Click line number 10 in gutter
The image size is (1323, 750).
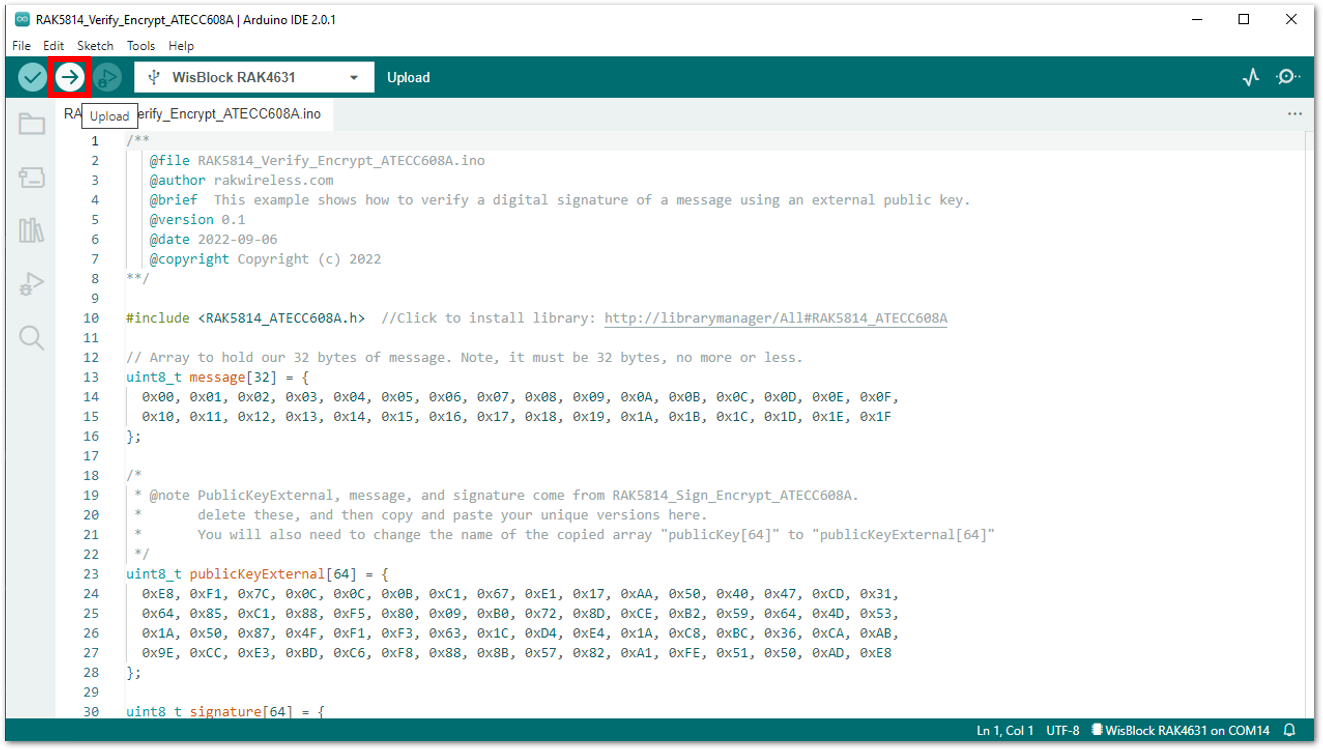[91, 318]
